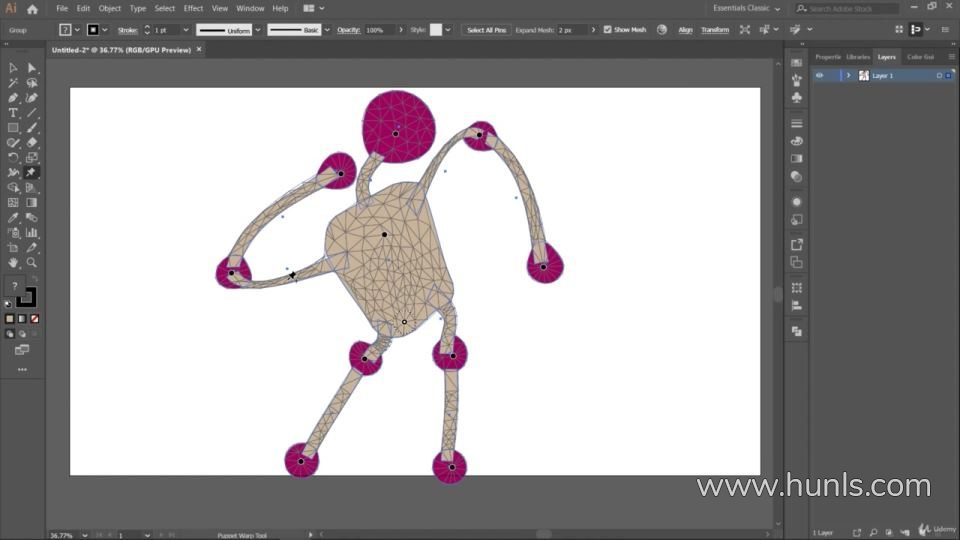Click the Select All Pins button
The image size is (960, 540).
pos(489,30)
